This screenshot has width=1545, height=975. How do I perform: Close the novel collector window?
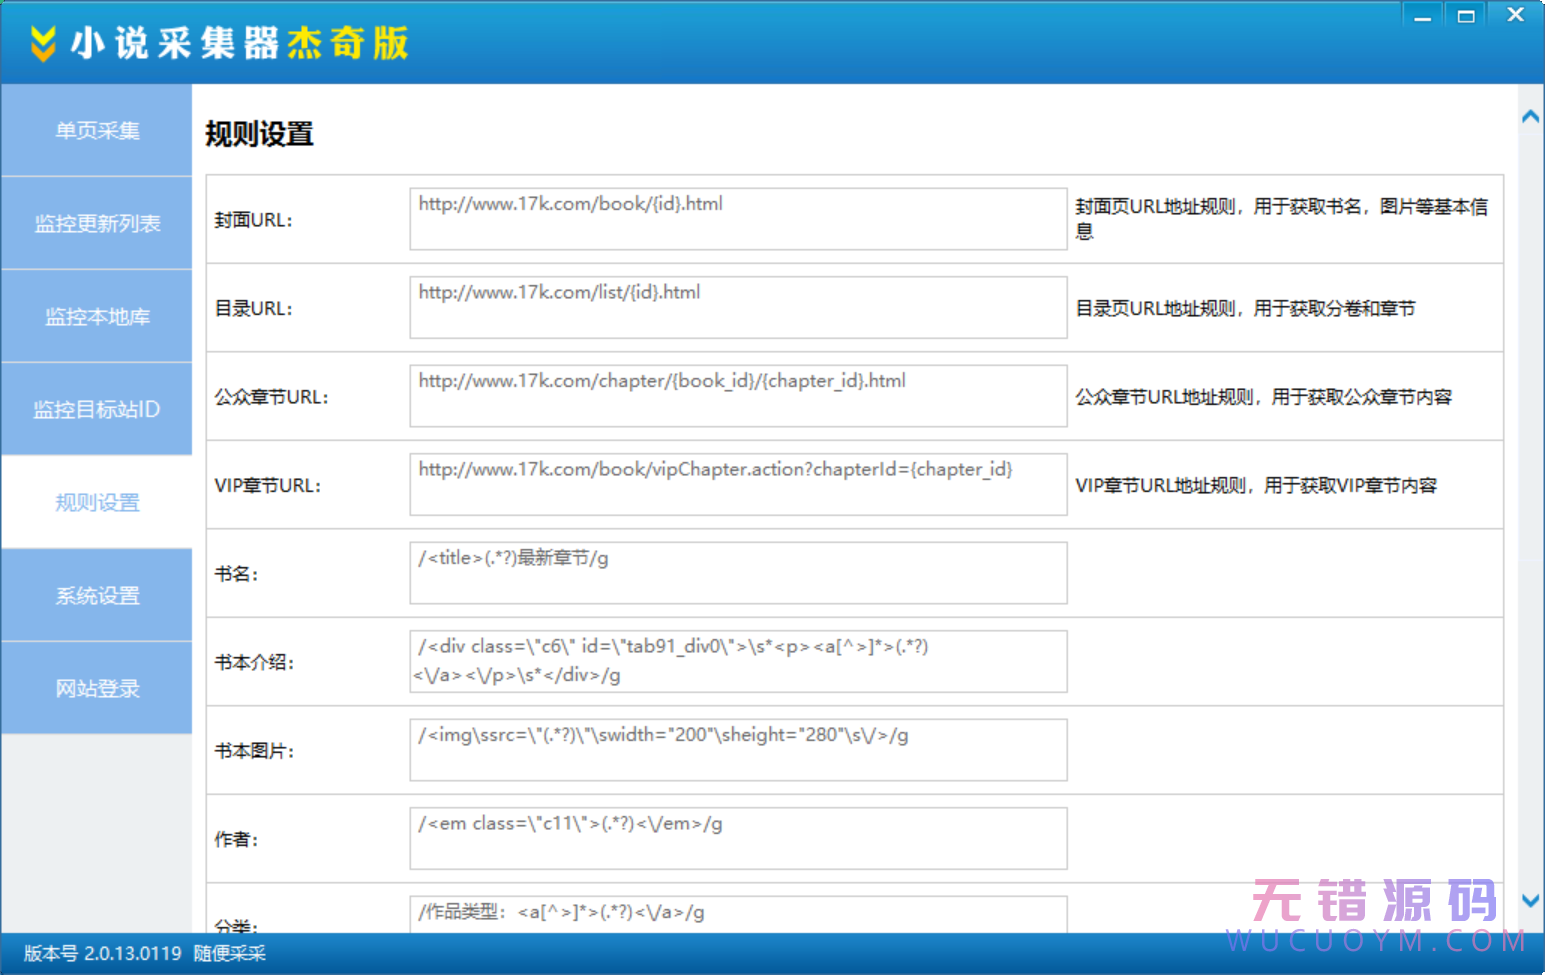point(1515,16)
